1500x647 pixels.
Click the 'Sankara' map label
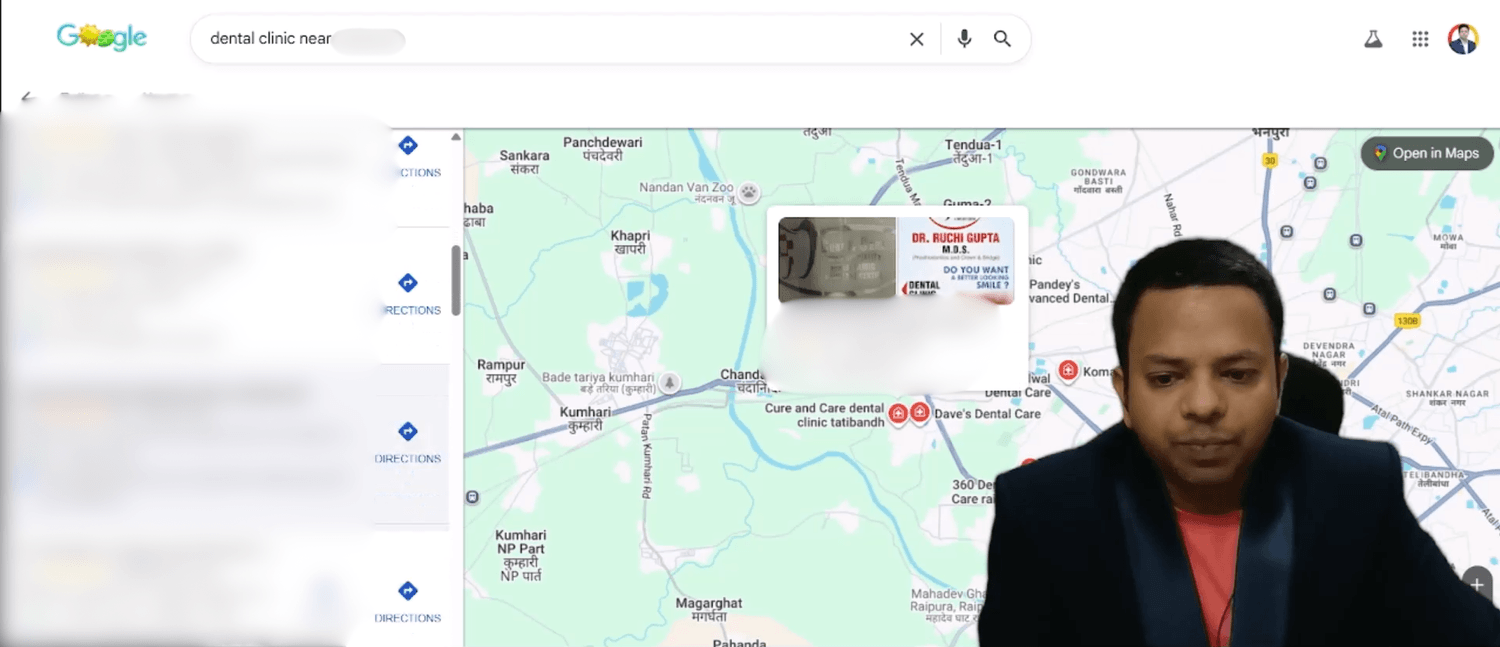(x=525, y=162)
